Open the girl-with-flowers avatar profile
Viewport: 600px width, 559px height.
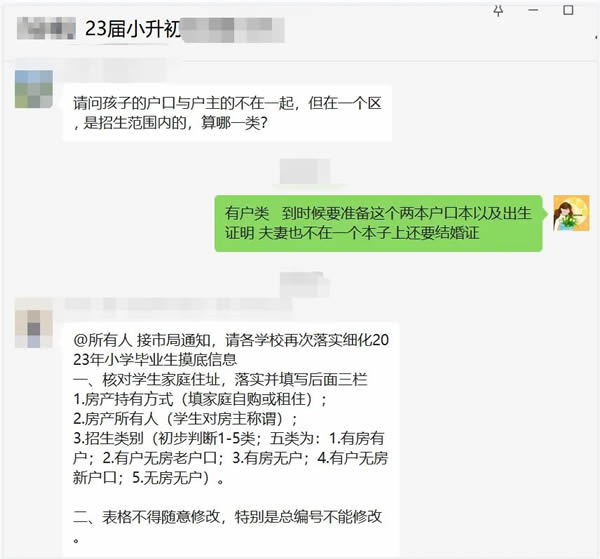click(x=571, y=213)
